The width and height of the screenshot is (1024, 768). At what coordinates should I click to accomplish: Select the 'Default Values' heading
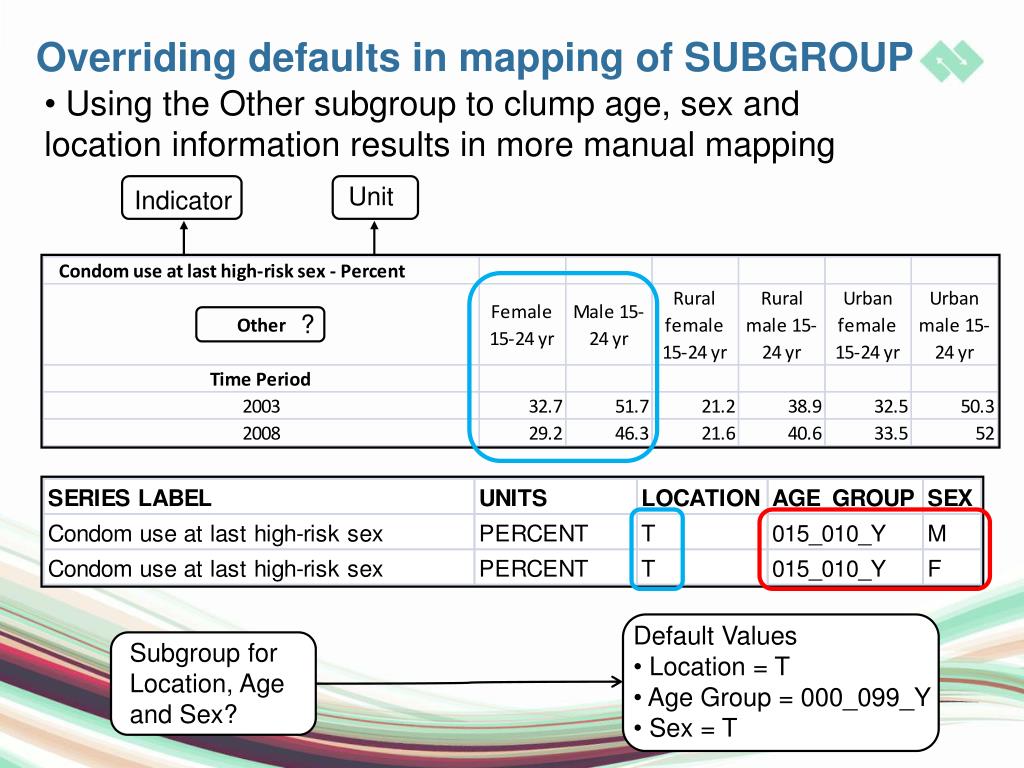[x=715, y=635]
